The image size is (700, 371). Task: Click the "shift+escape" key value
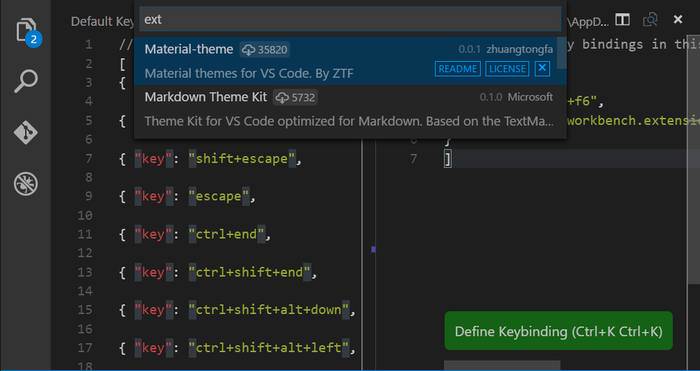[242, 158]
